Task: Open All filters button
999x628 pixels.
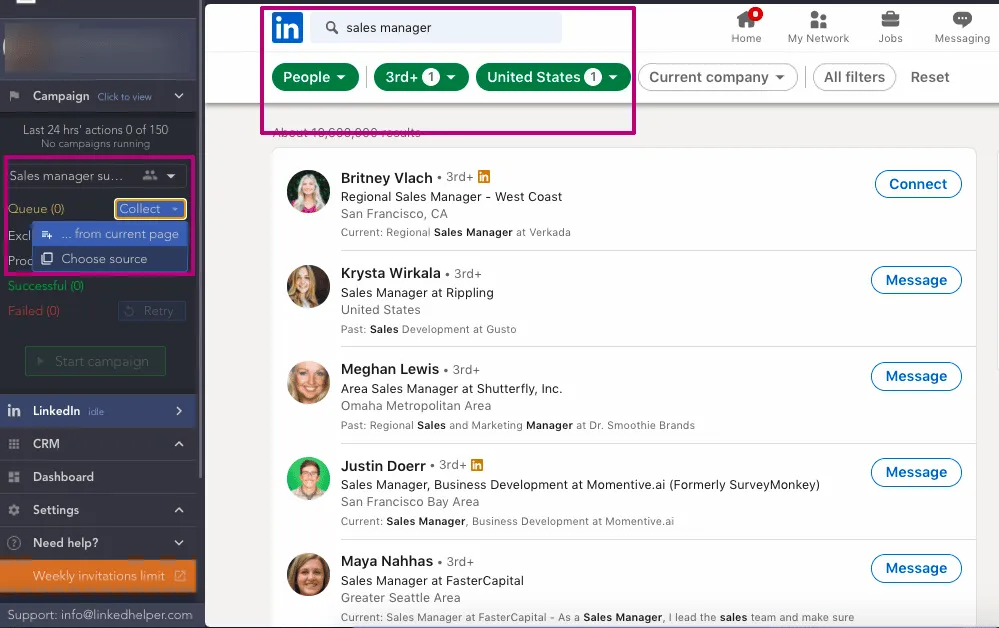Action: 854,77
